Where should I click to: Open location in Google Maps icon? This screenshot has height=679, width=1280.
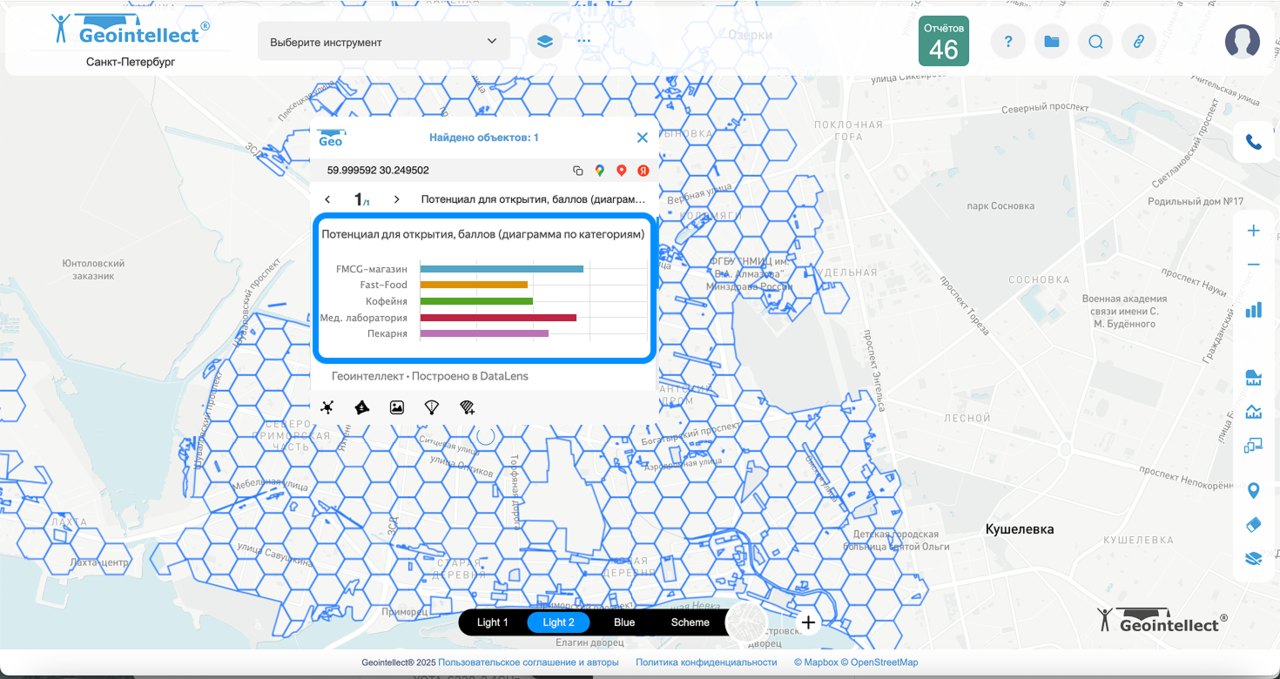click(600, 171)
